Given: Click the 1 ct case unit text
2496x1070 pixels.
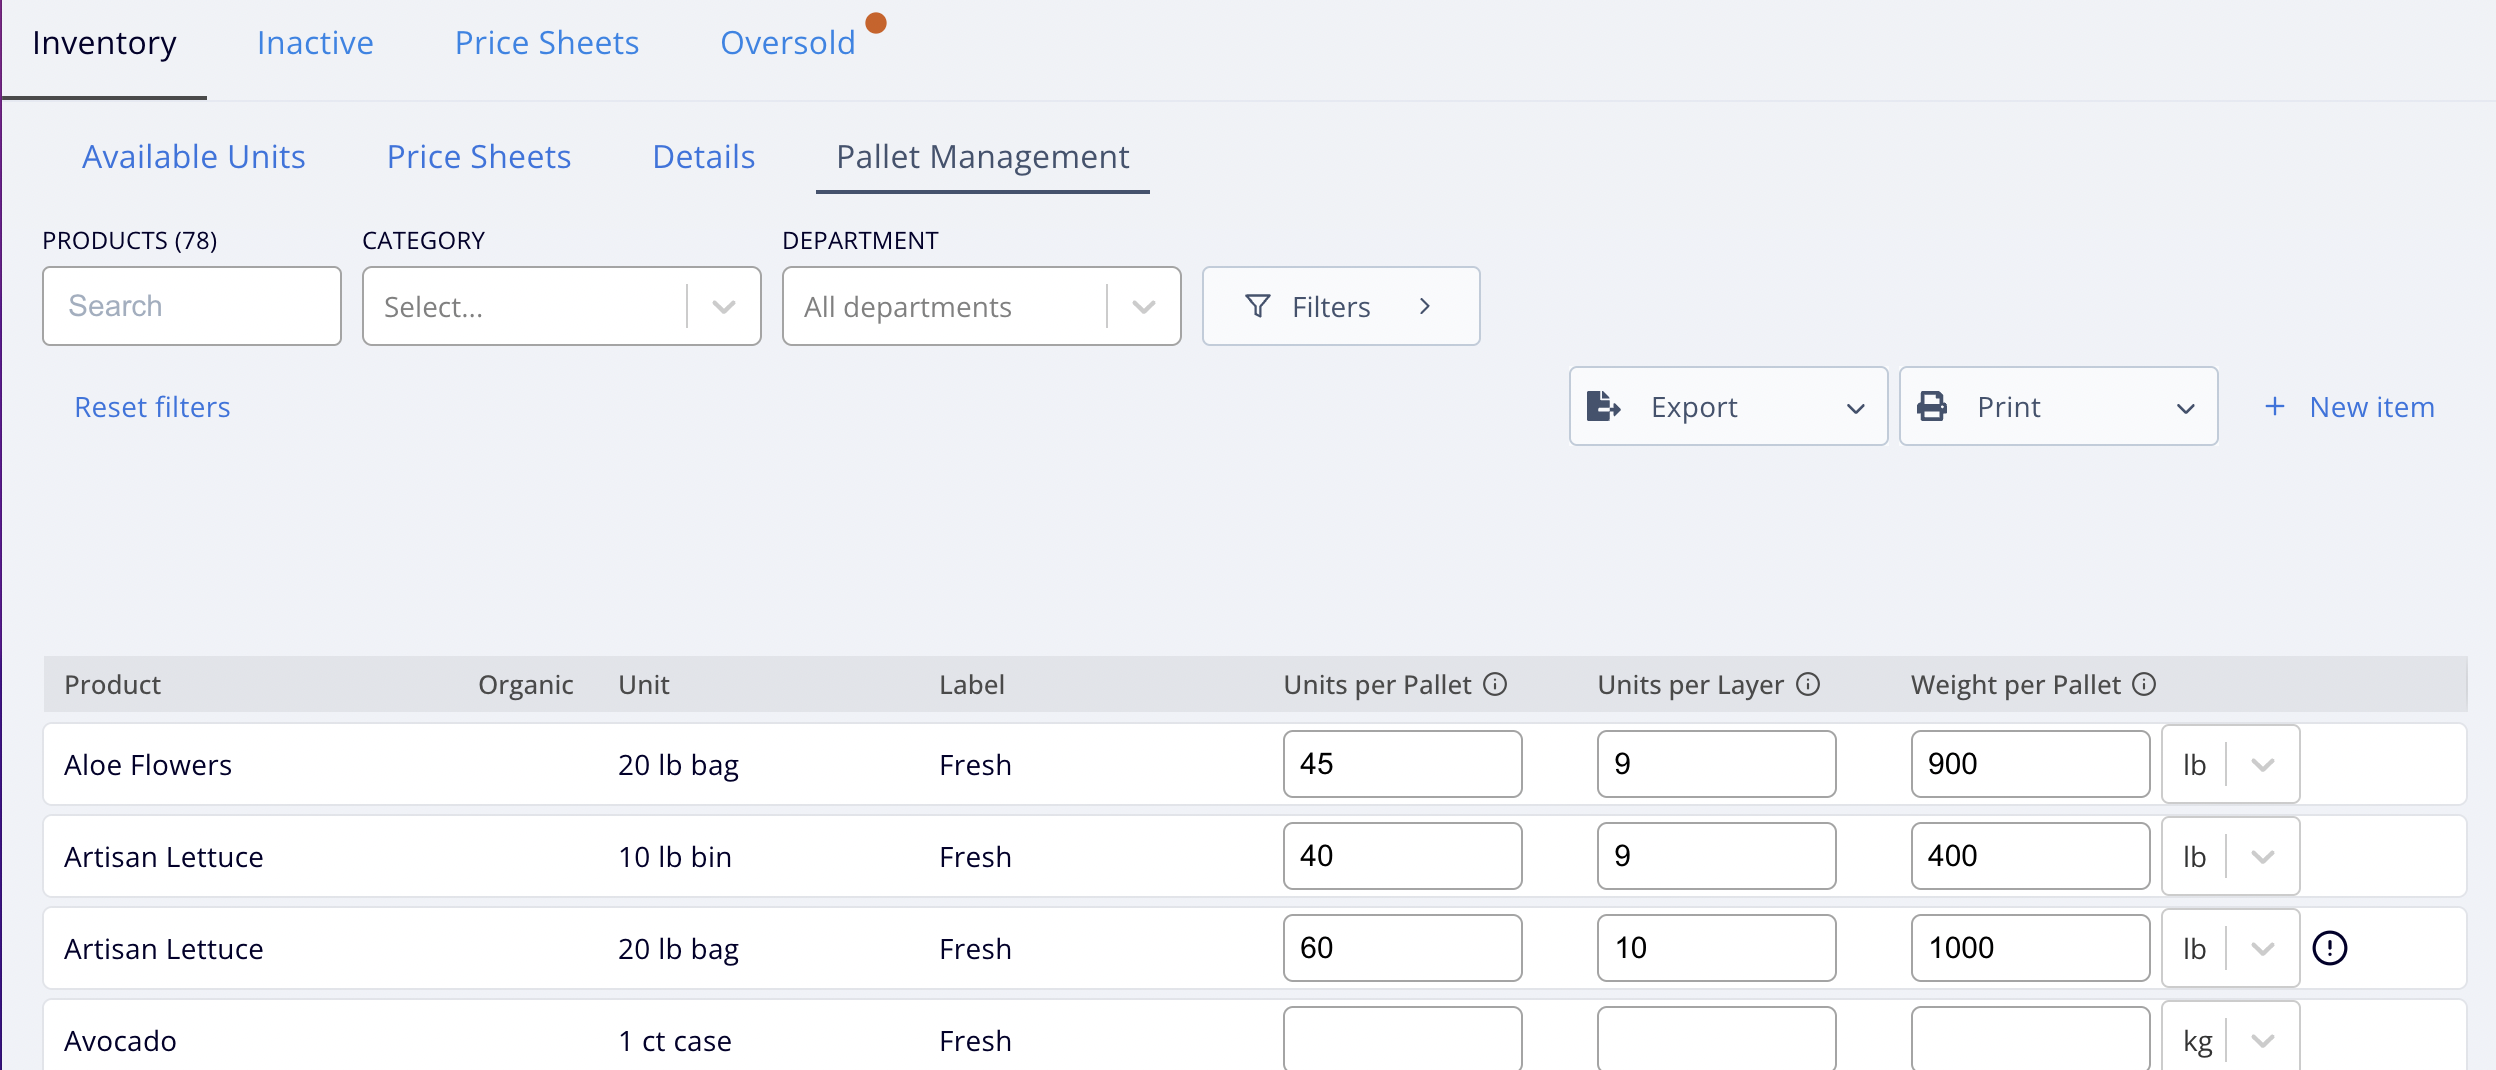Looking at the screenshot, I should tap(675, 1041).
